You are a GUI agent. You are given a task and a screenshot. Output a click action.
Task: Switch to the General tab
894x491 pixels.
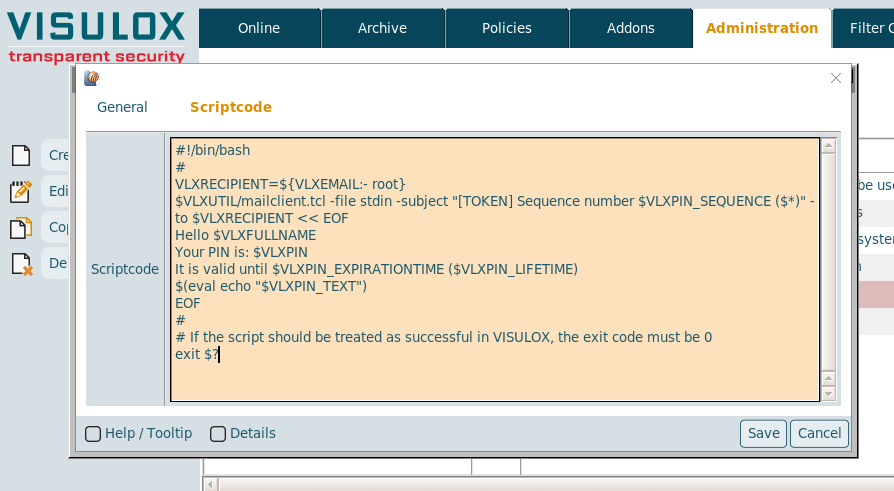point(122,107)
